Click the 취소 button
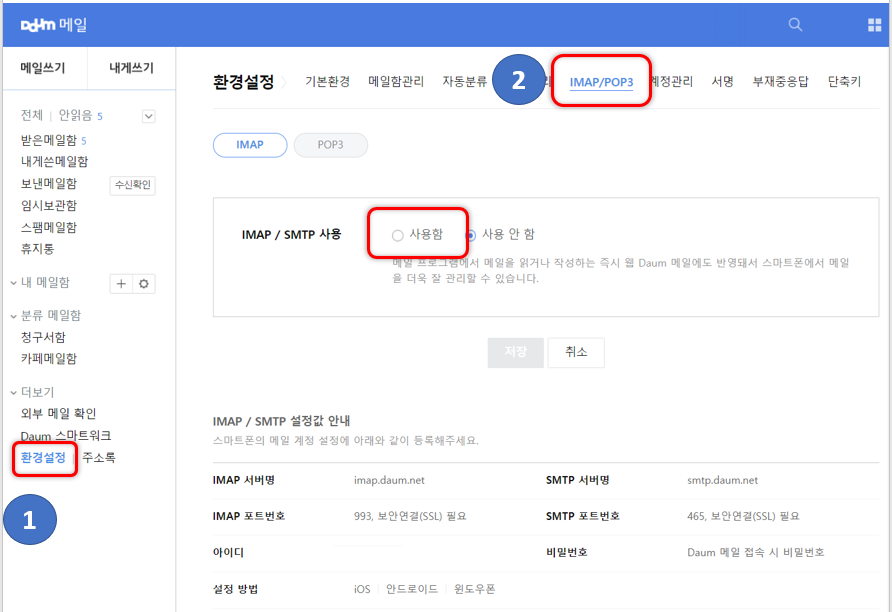 pos(576,352)
